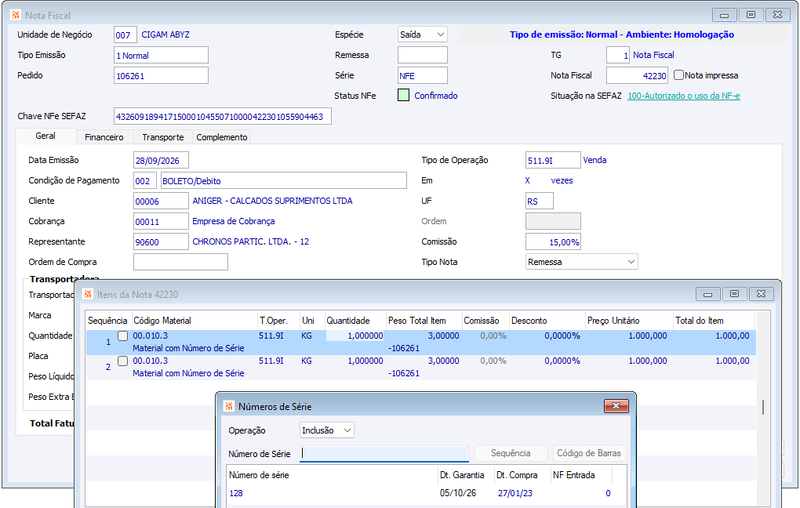Switch to the Geral tab
Viewport: 800px width, 508px height.
45,136
